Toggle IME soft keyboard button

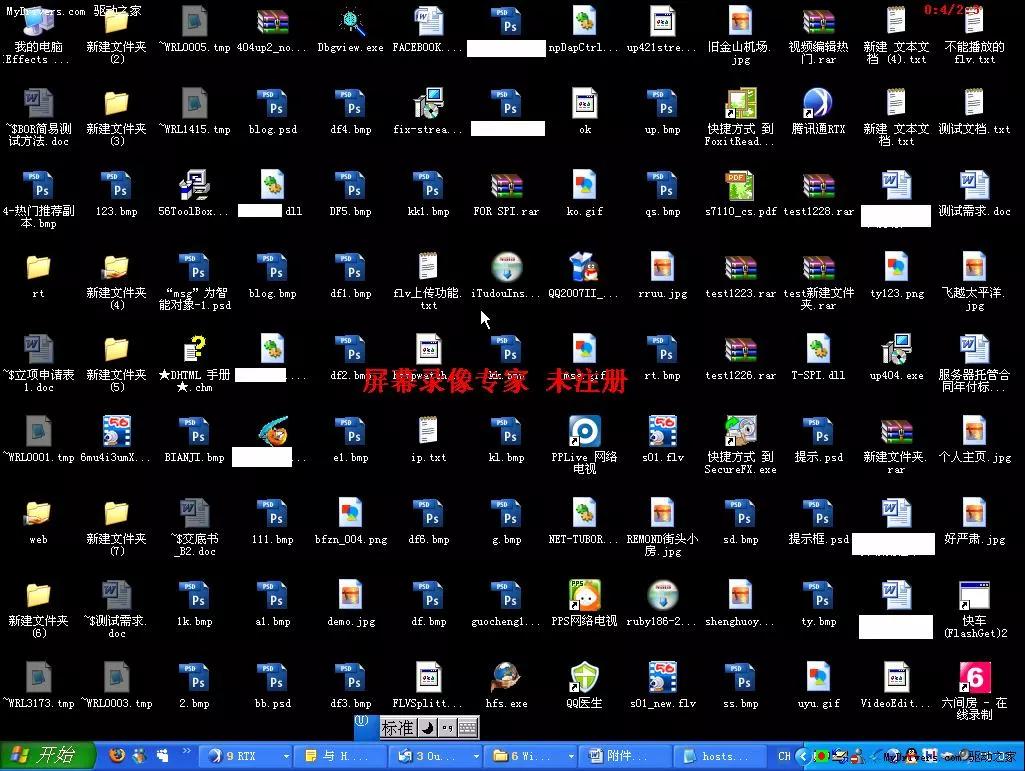tap(467, 727)
